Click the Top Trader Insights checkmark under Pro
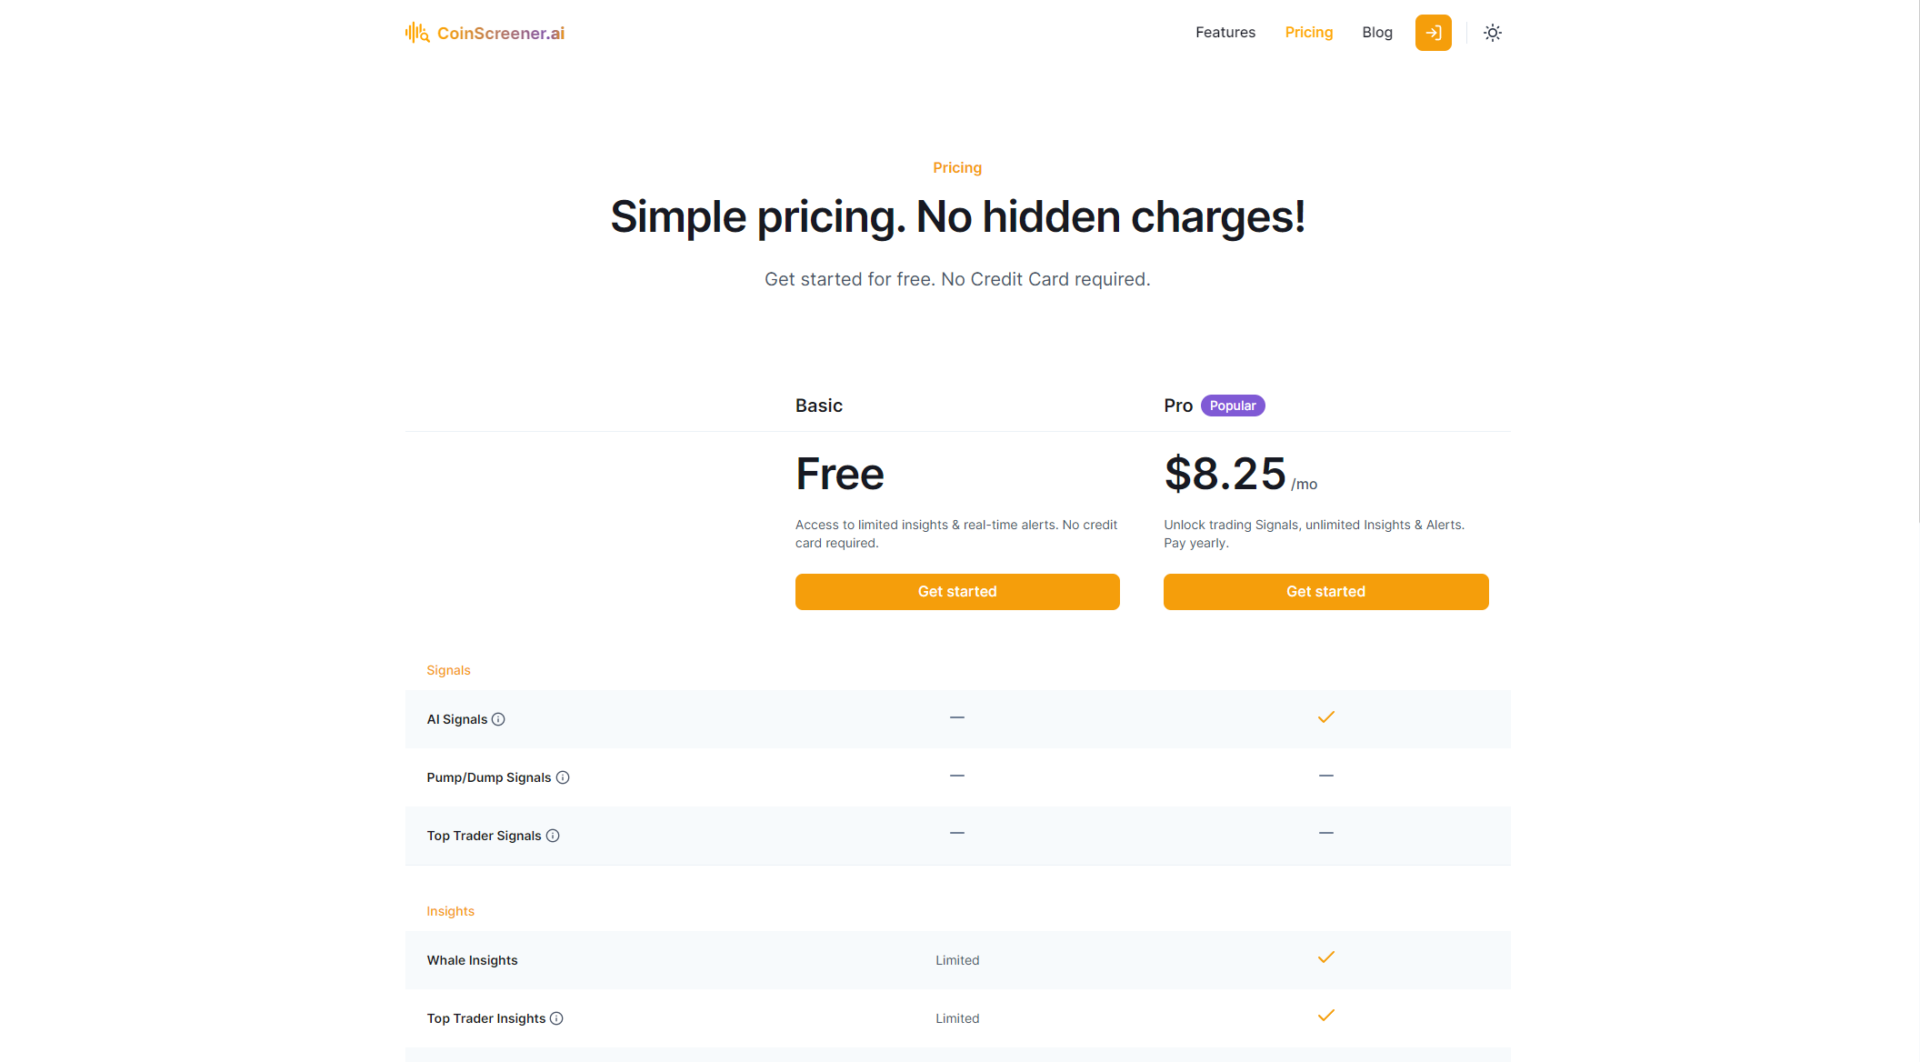 tap(1325, 1015)
